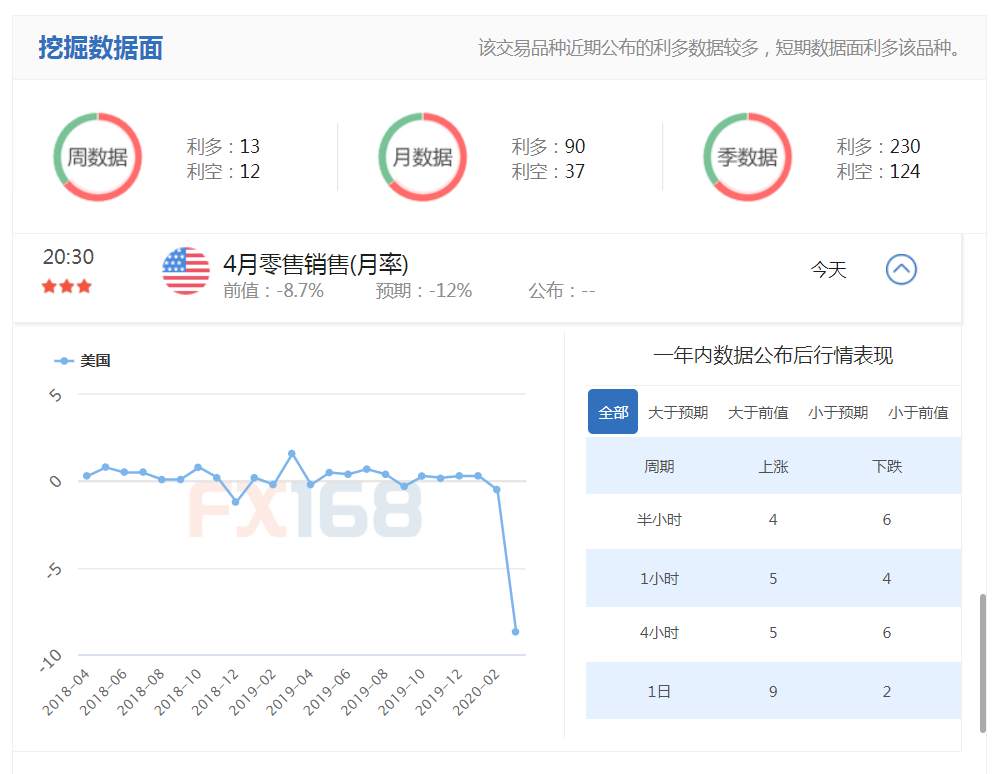
Task: Click 公布：-- text
Action: point(562,291)
